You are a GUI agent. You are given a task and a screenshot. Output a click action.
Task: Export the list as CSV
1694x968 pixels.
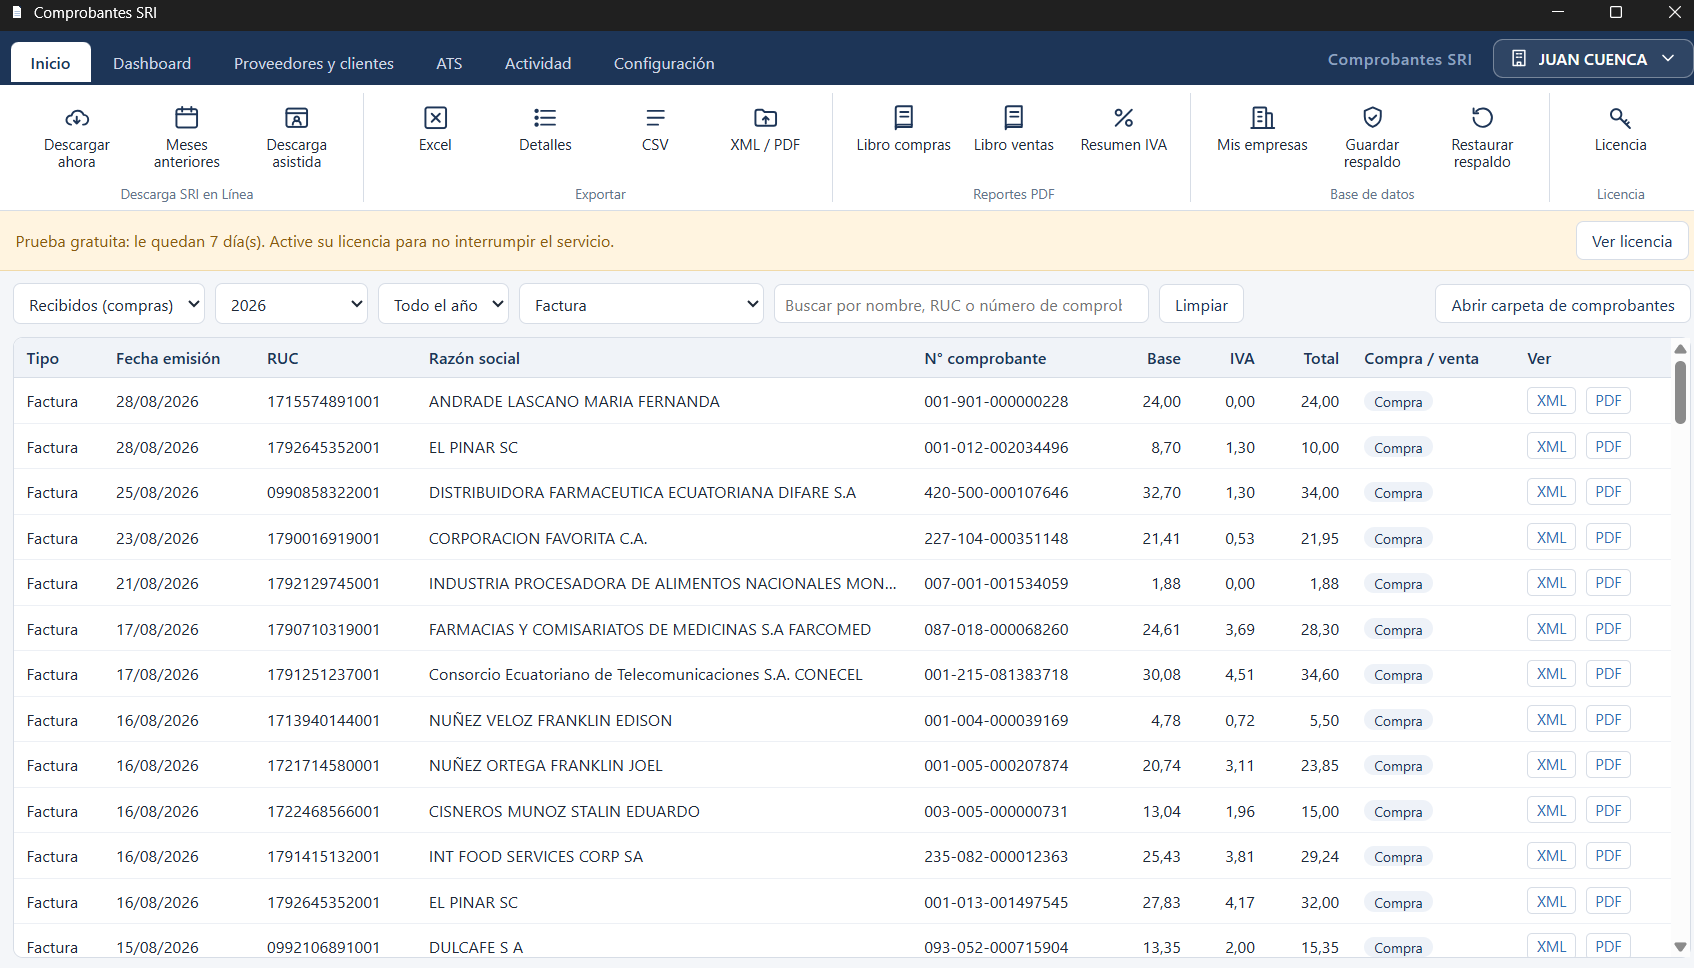point(655,129)
